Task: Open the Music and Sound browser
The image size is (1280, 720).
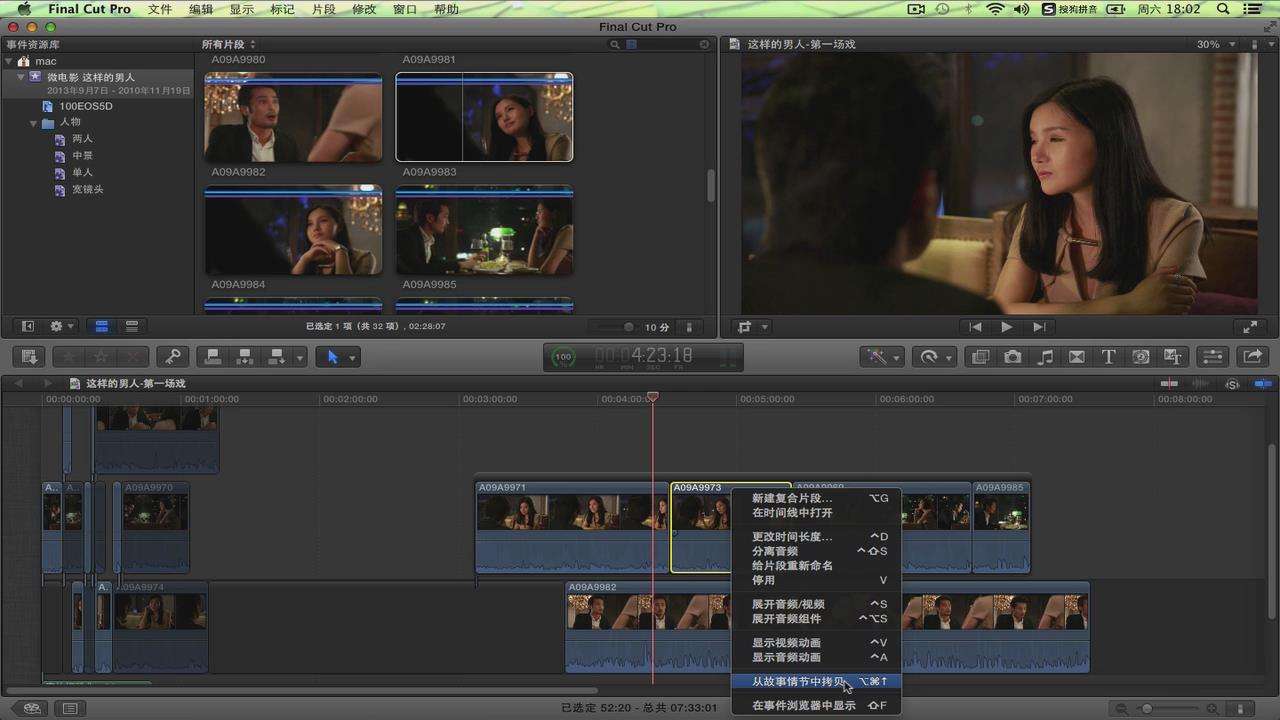Action: point(1045,357)
